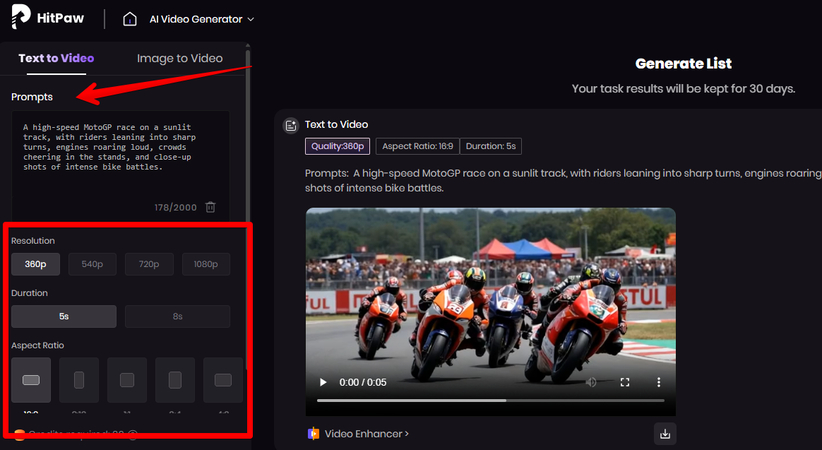Switch to the Text to Video tab
This screenshot has height=450, width=822.
[x=56, y=58]
